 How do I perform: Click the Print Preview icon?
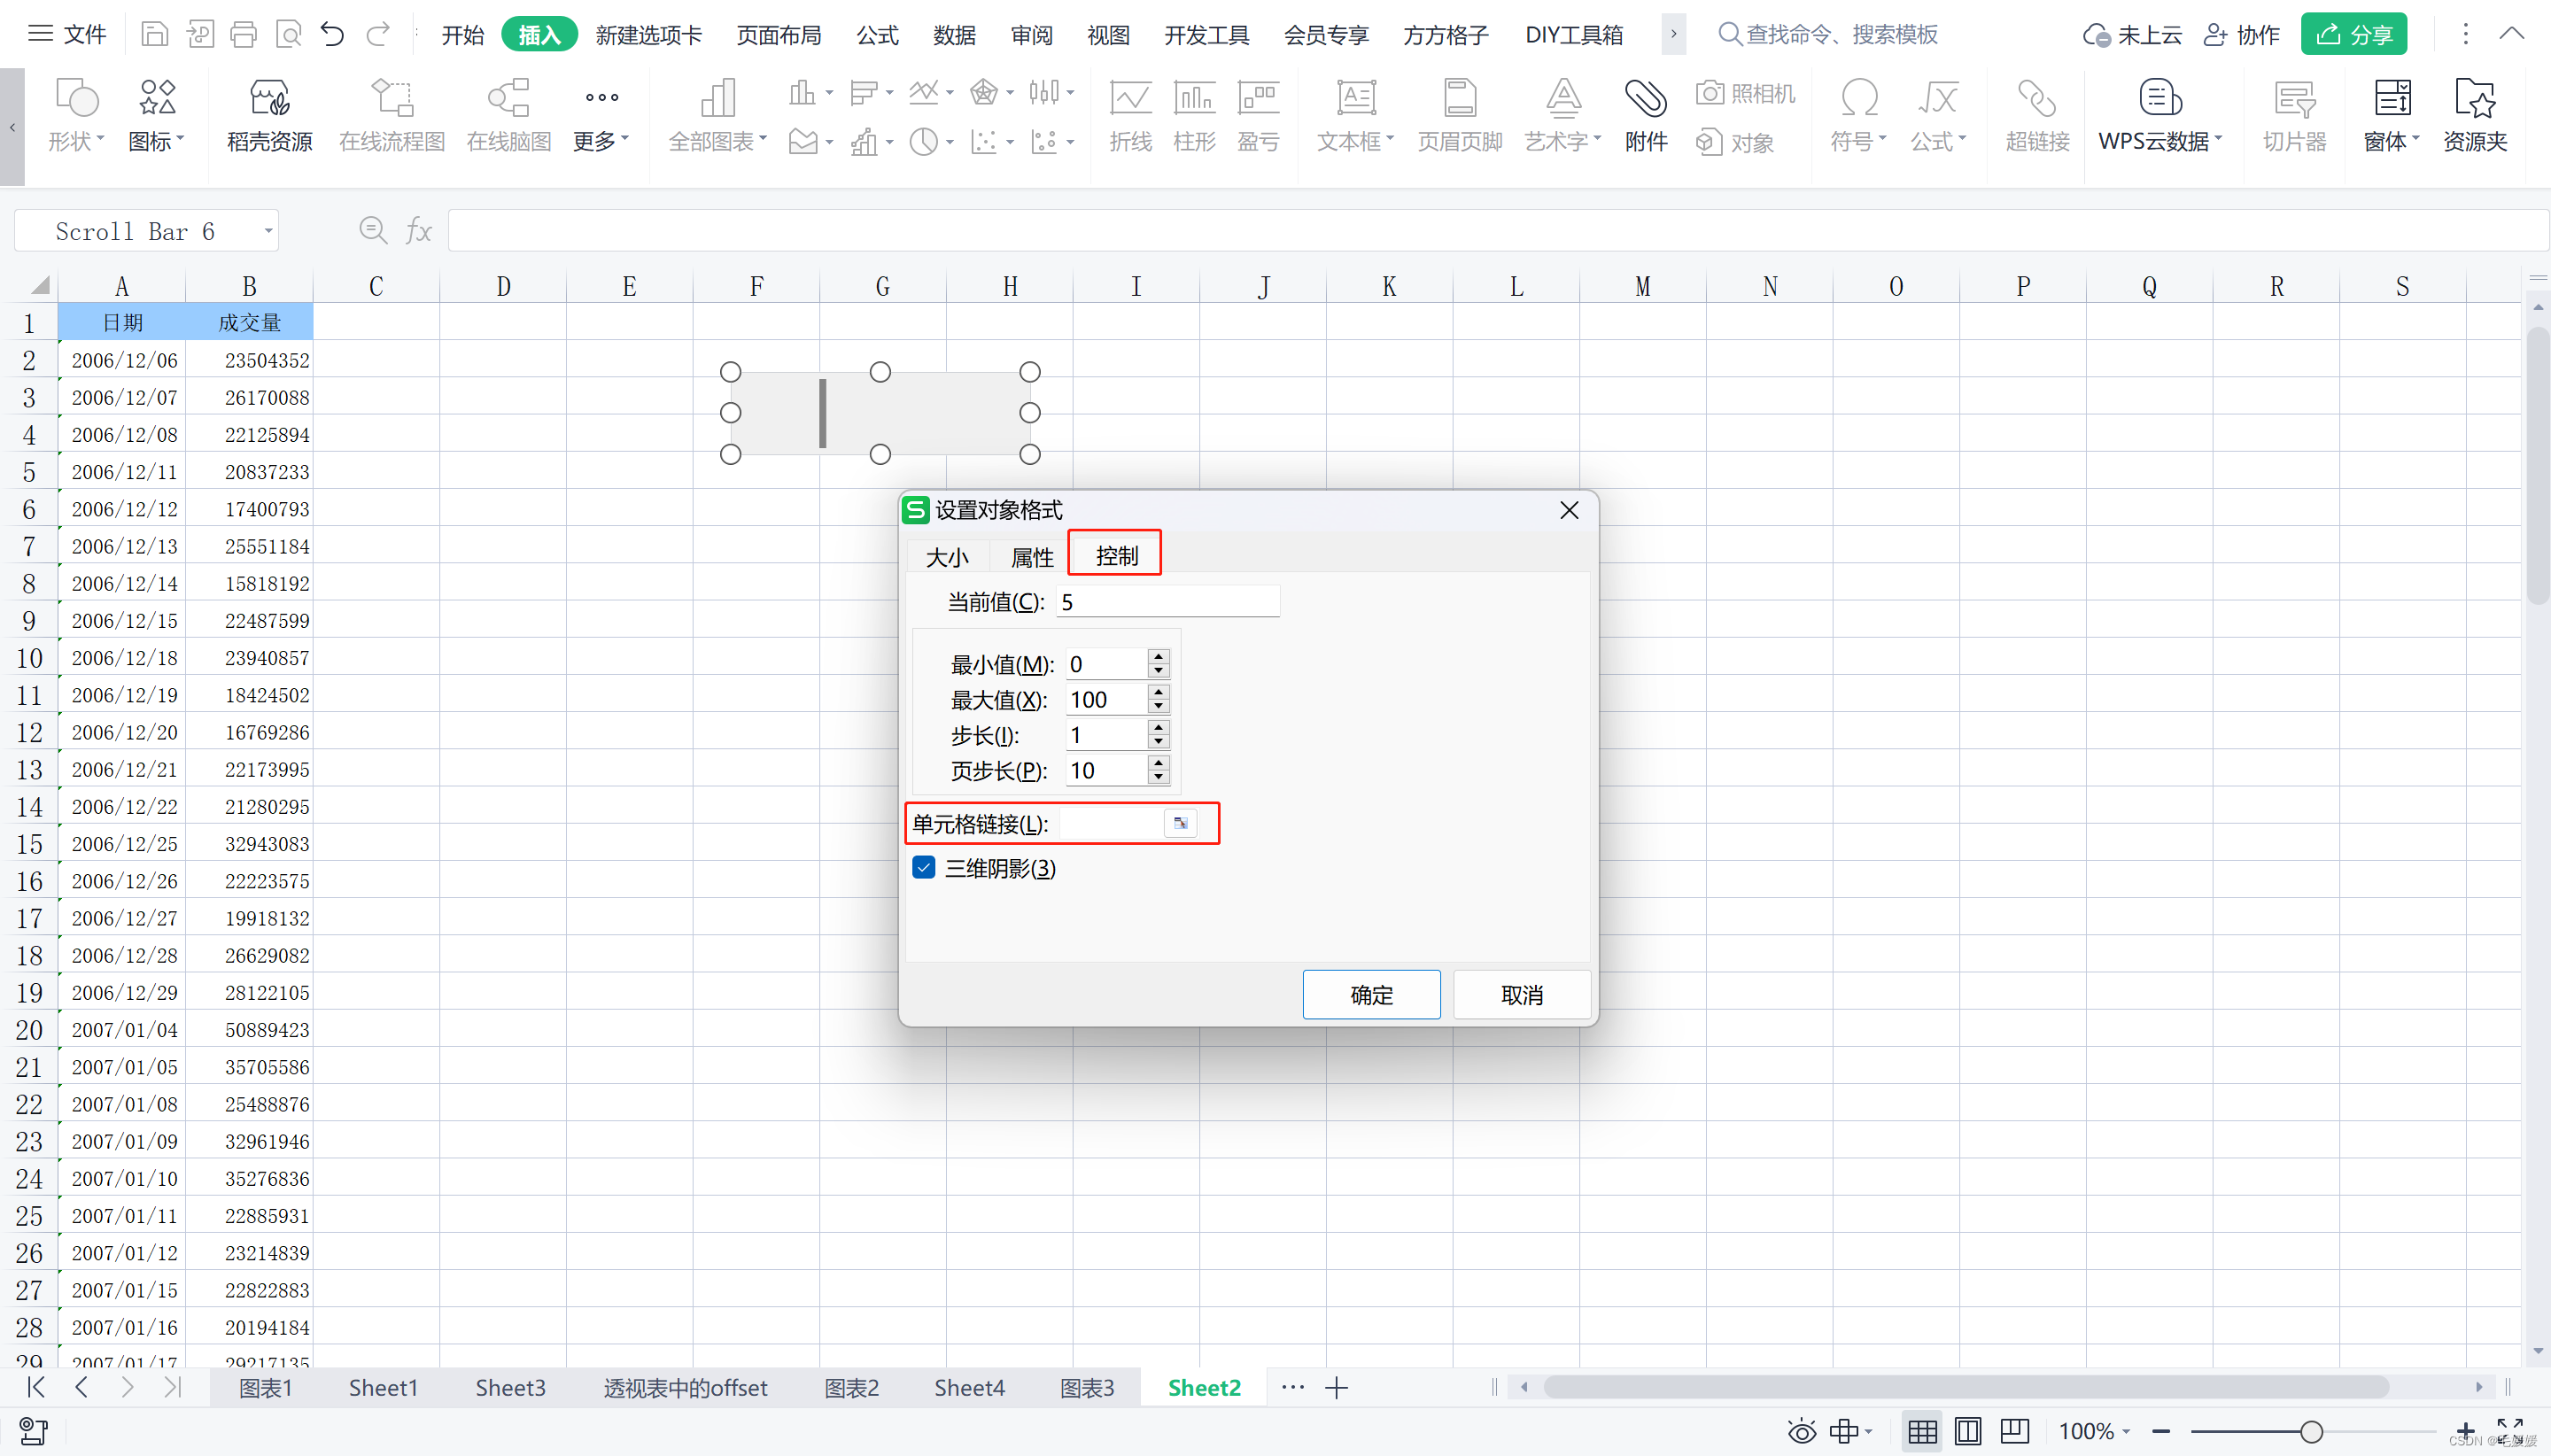(288, 35)
